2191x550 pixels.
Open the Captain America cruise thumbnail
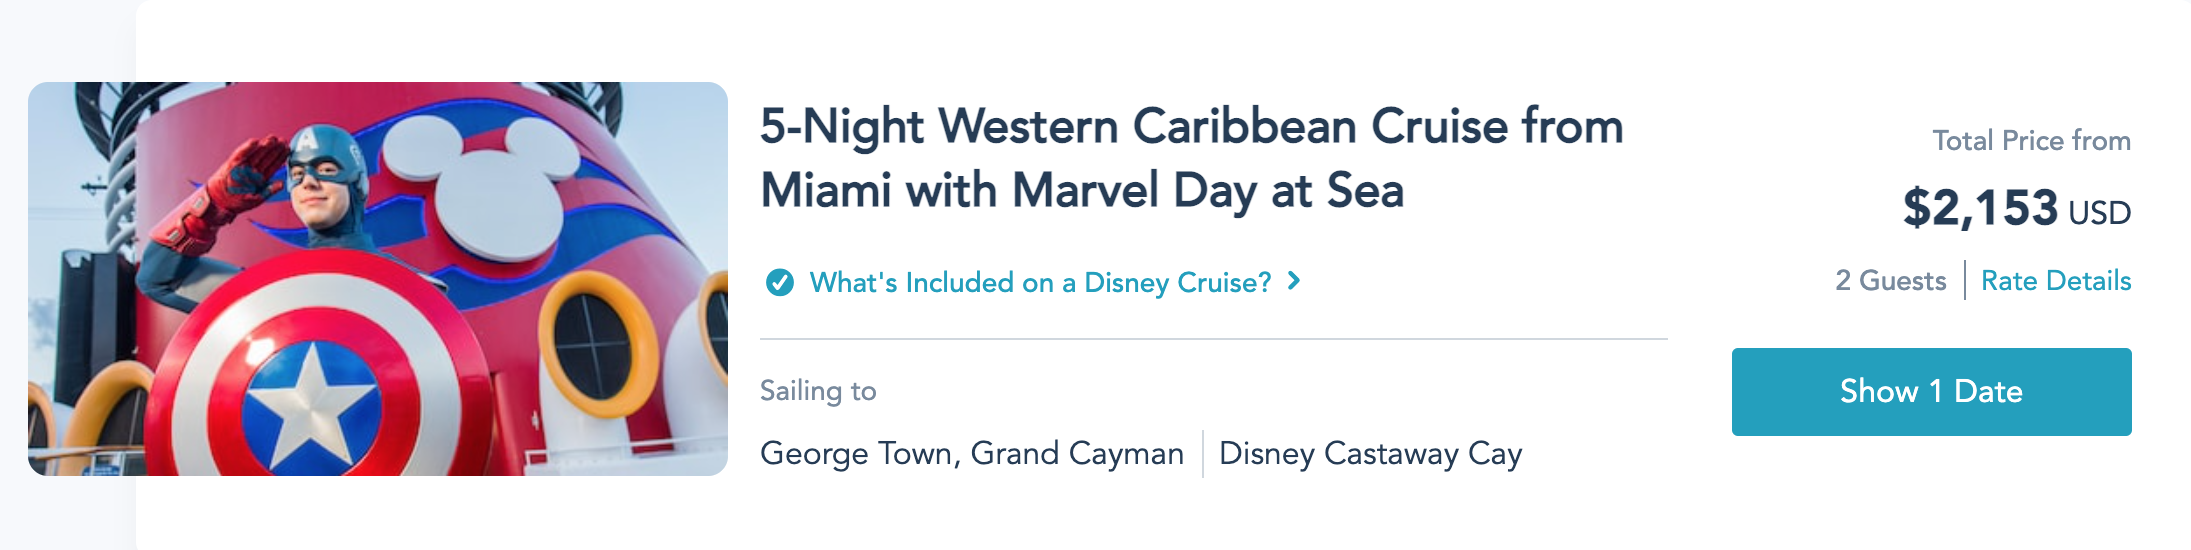[x=378, y=279]
